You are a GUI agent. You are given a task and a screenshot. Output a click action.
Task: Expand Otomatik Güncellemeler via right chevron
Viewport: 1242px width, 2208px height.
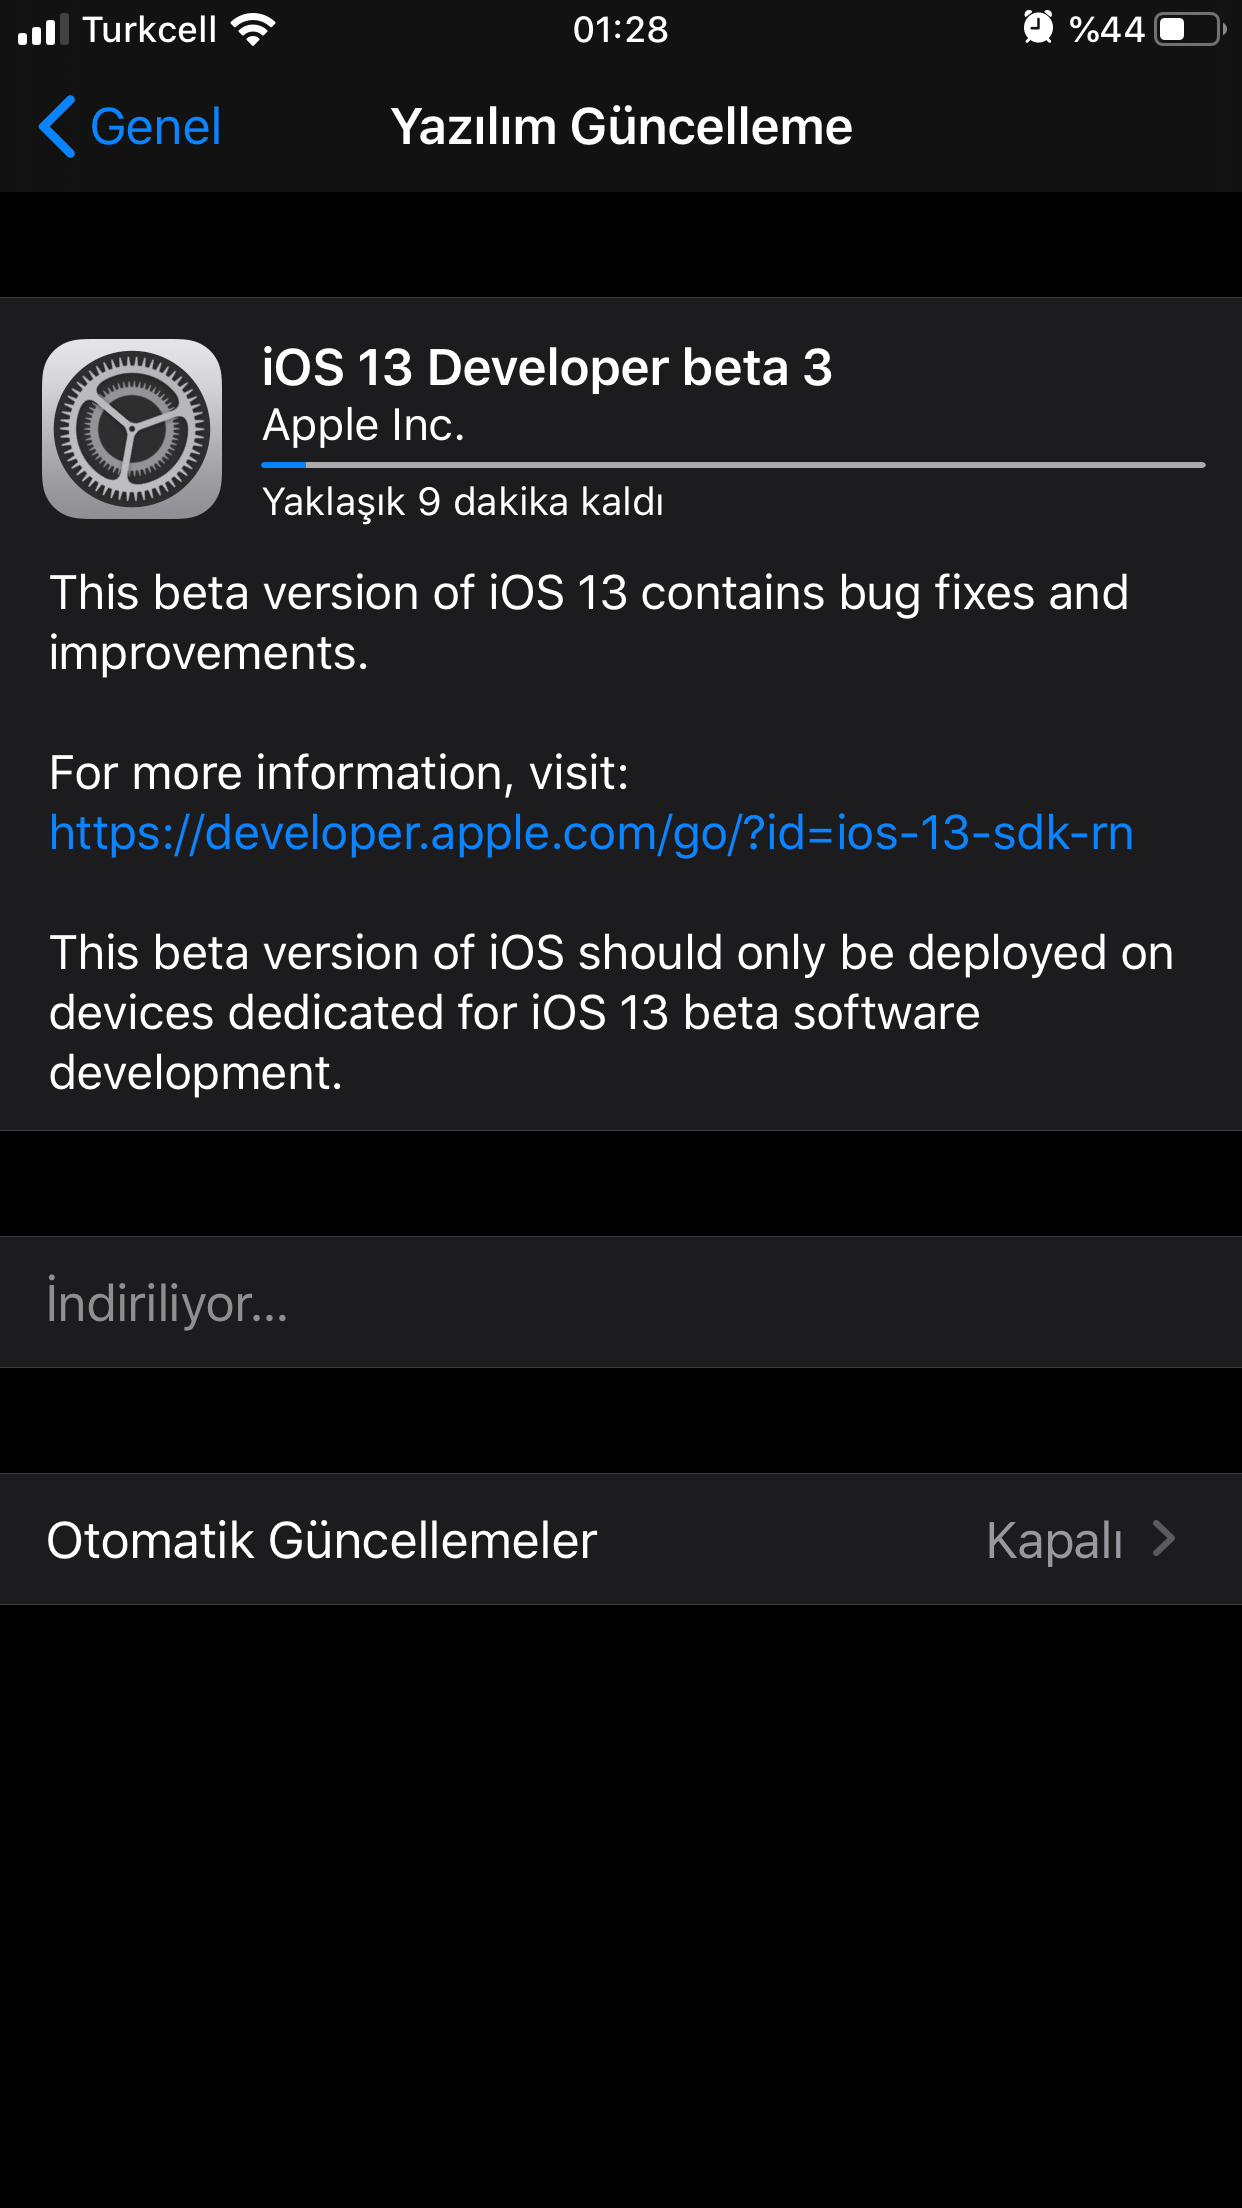1163,1539
